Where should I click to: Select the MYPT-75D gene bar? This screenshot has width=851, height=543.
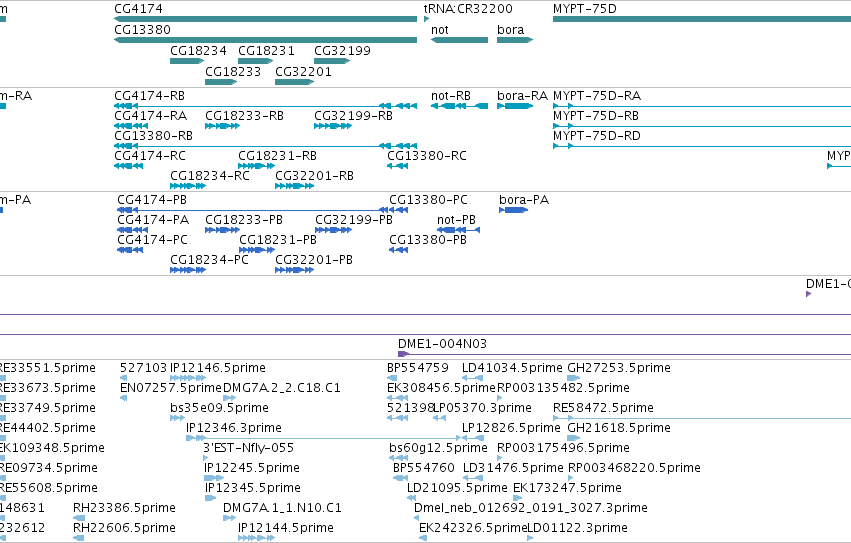tap(702, 19)
